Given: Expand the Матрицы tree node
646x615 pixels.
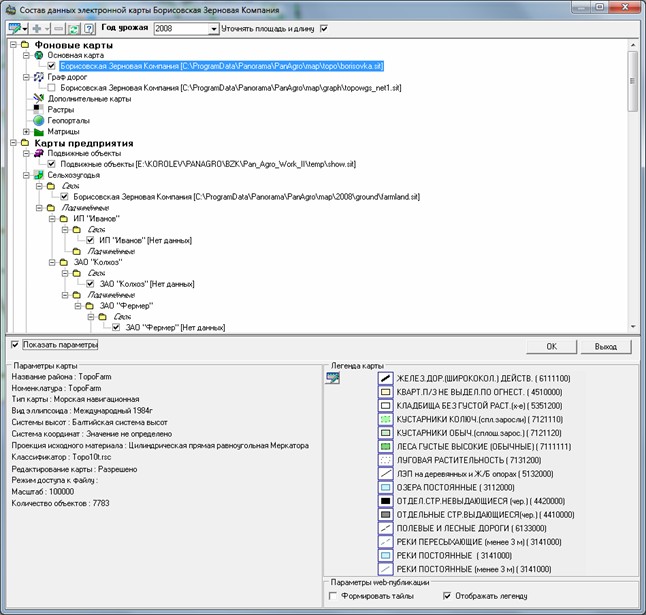Looking at the screenshot, I should tap(26, 131).
